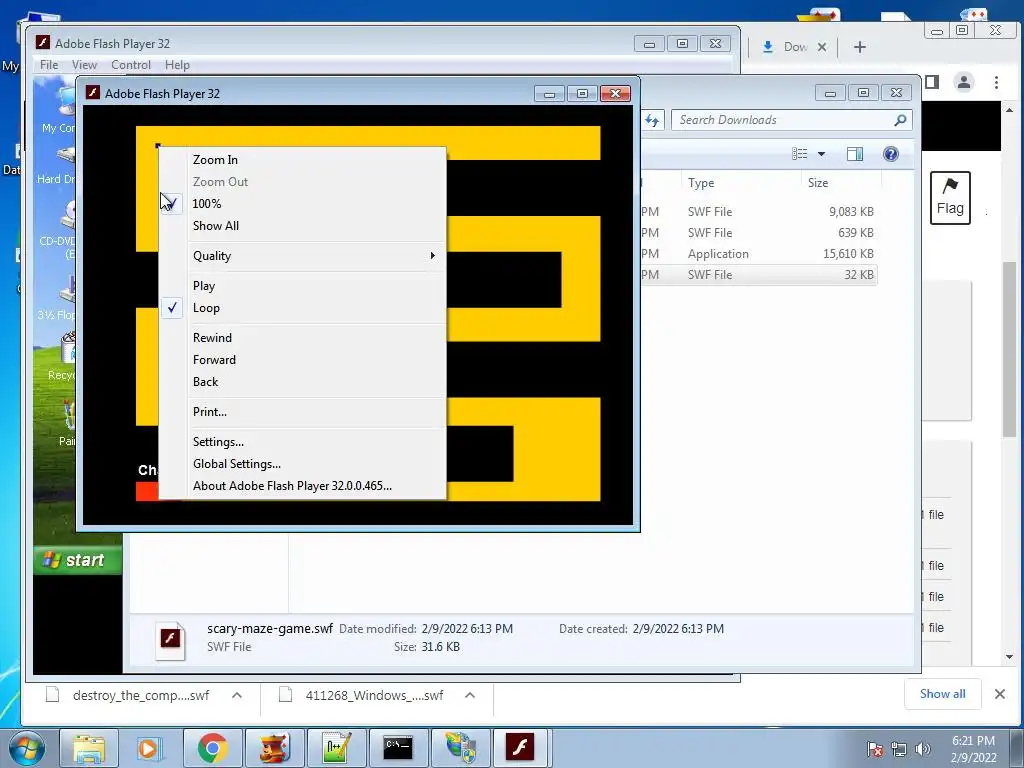
Task: Expand options for destroy_the_comp....swf download
Action: 237,696
